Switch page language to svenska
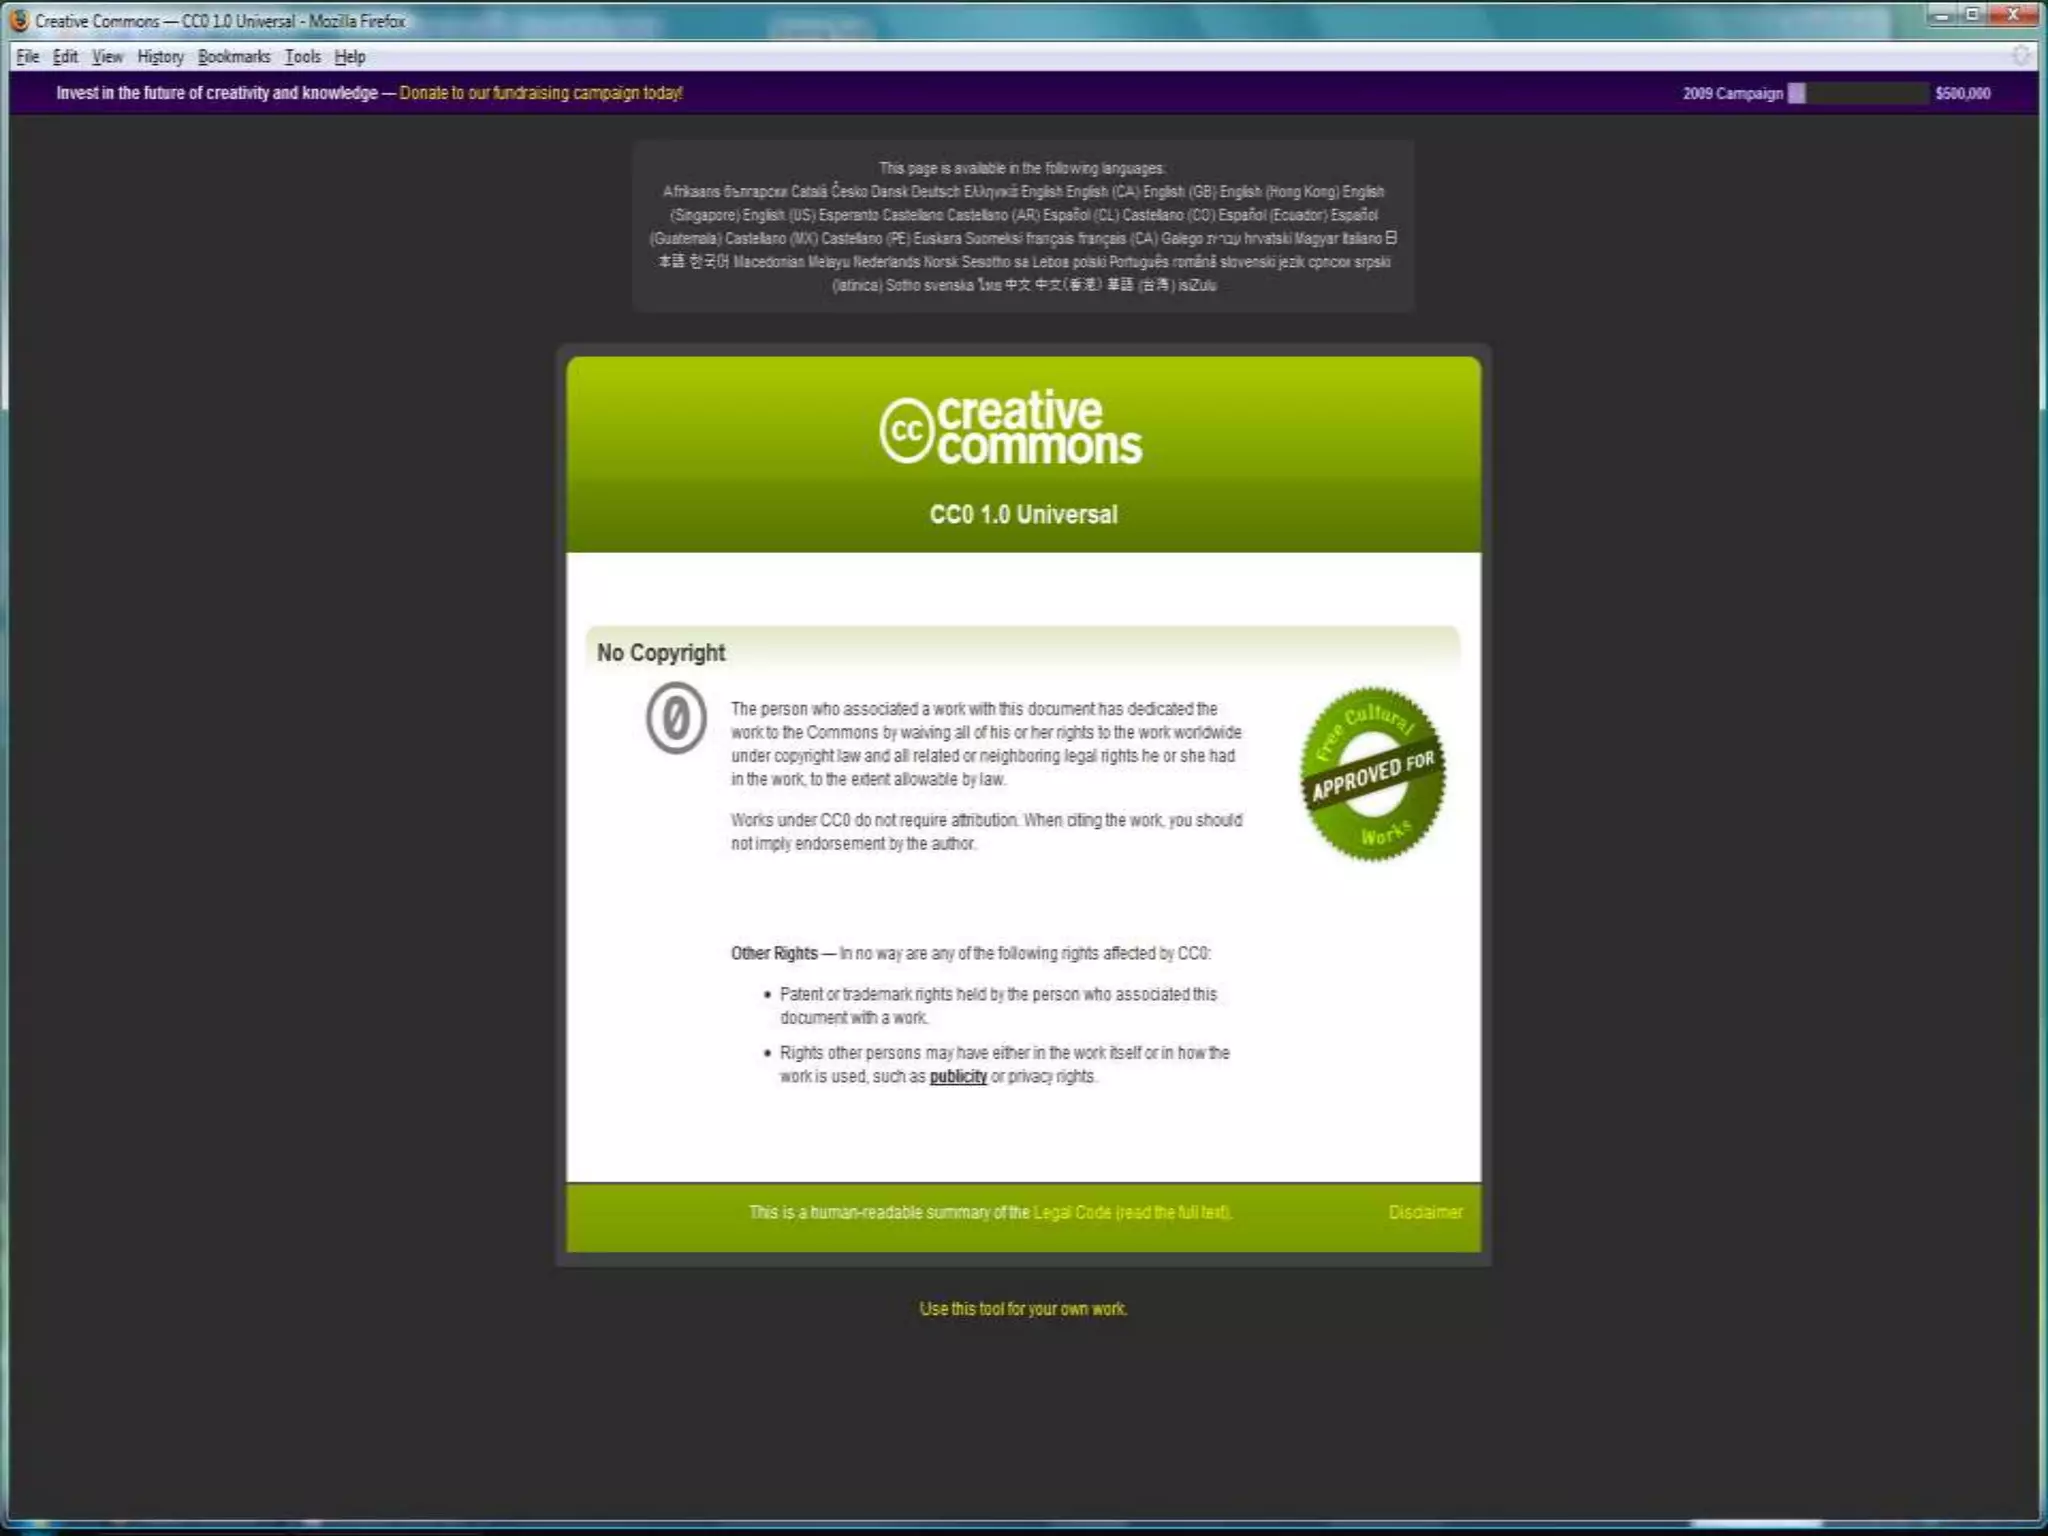The image size is (2048, 1536). click(x=948, y=286)
